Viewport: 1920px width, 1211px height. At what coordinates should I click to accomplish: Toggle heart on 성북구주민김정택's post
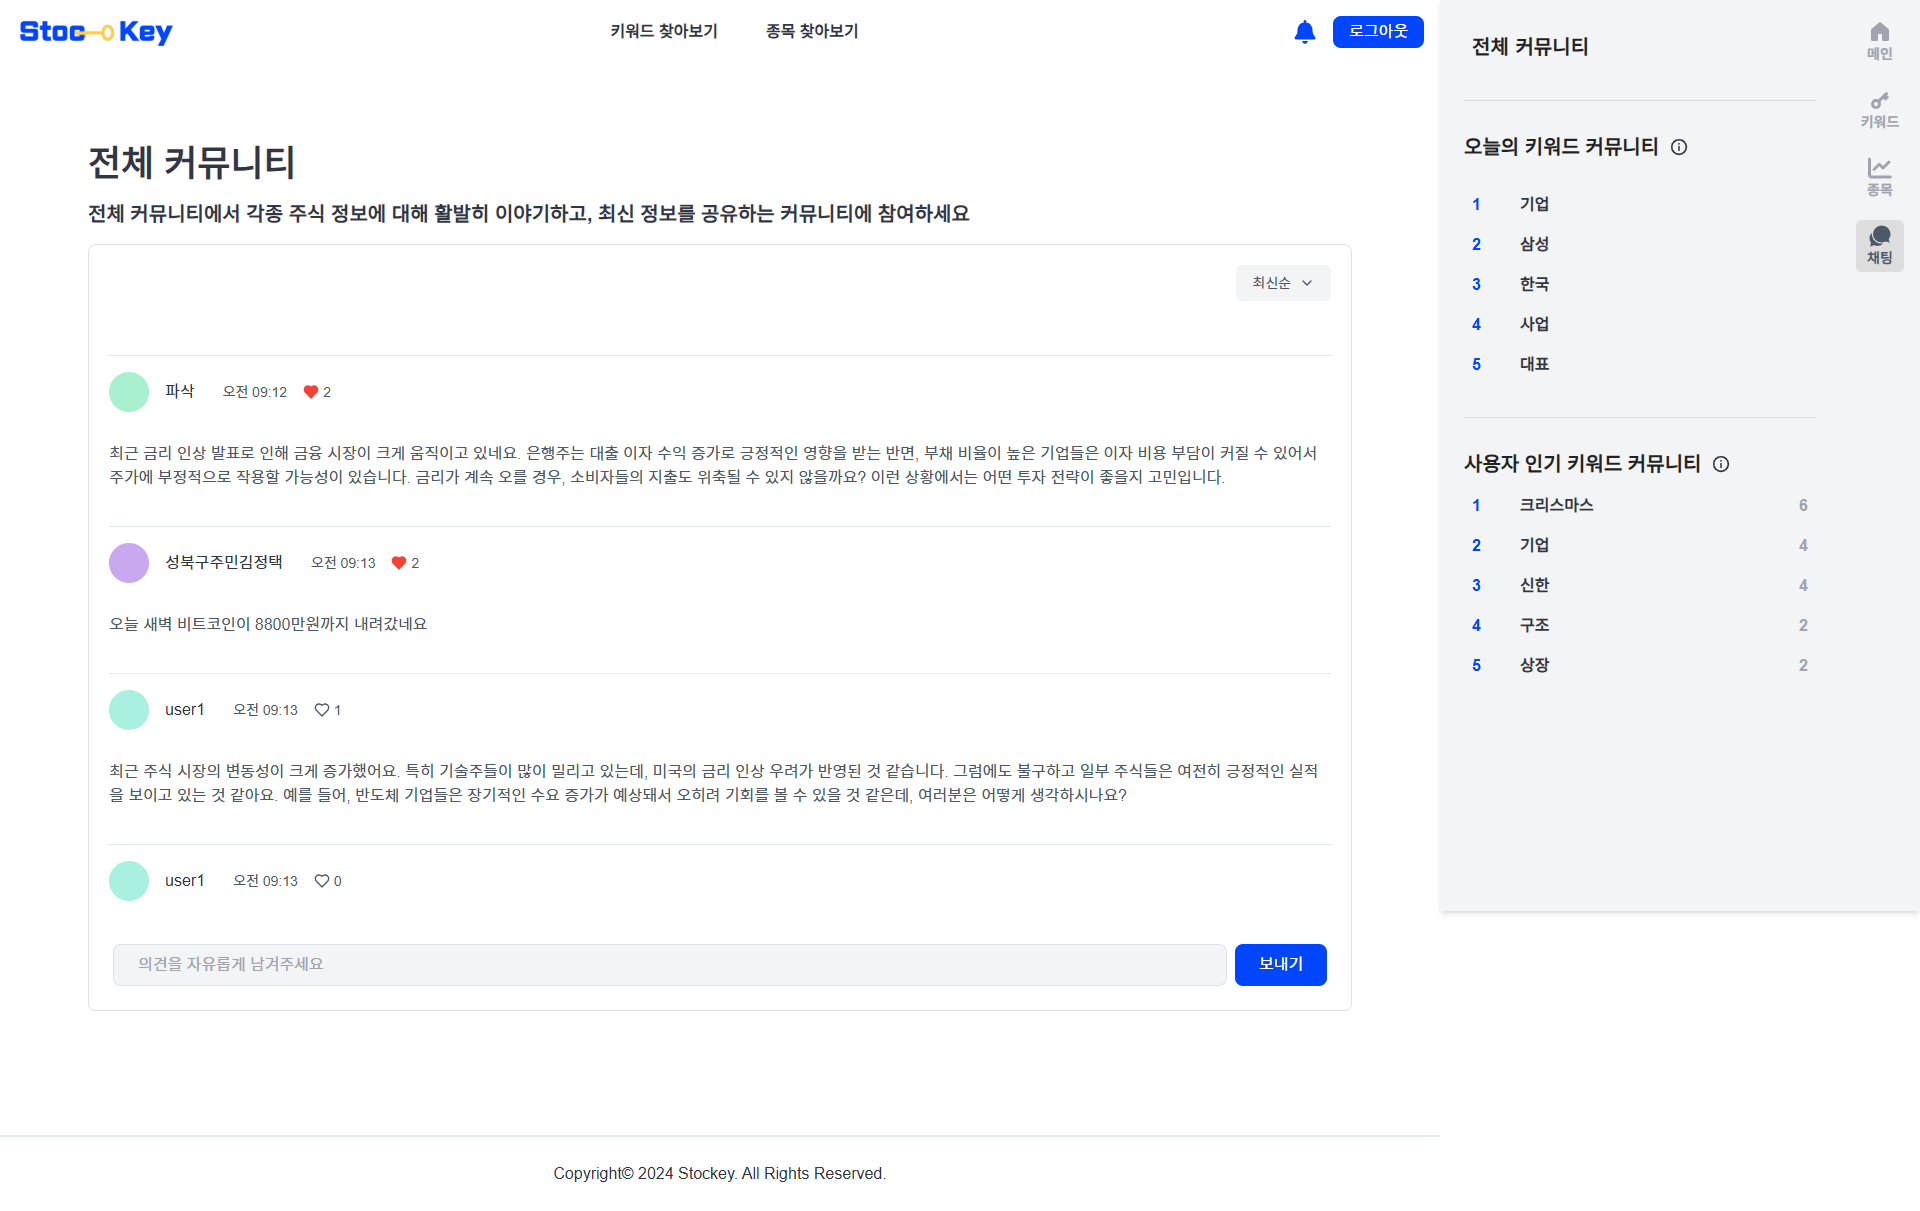point(399,563)
